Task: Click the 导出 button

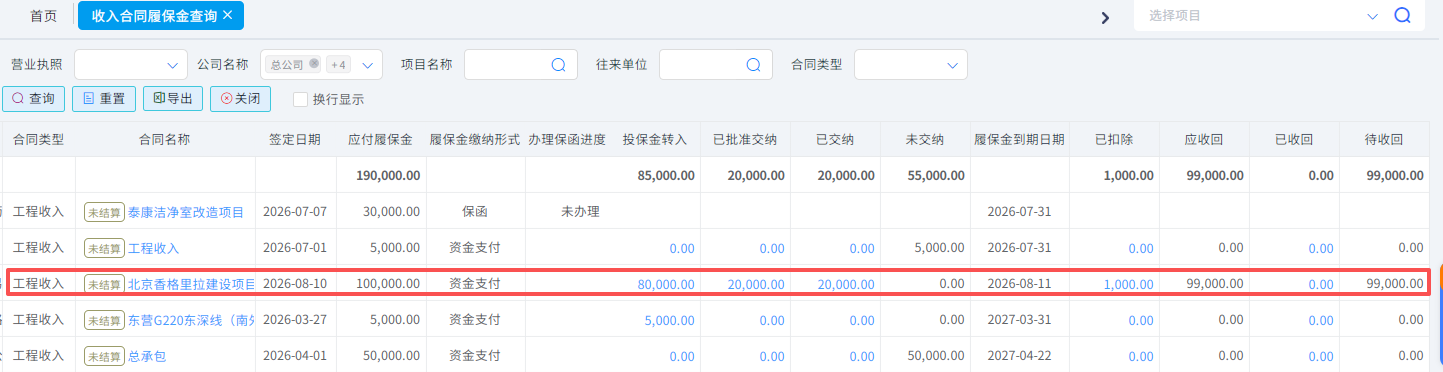Action: pos(173,99)
